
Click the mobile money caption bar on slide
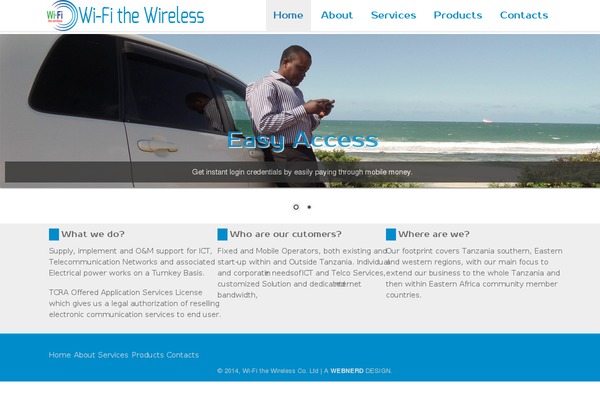(x=302, y=172)
